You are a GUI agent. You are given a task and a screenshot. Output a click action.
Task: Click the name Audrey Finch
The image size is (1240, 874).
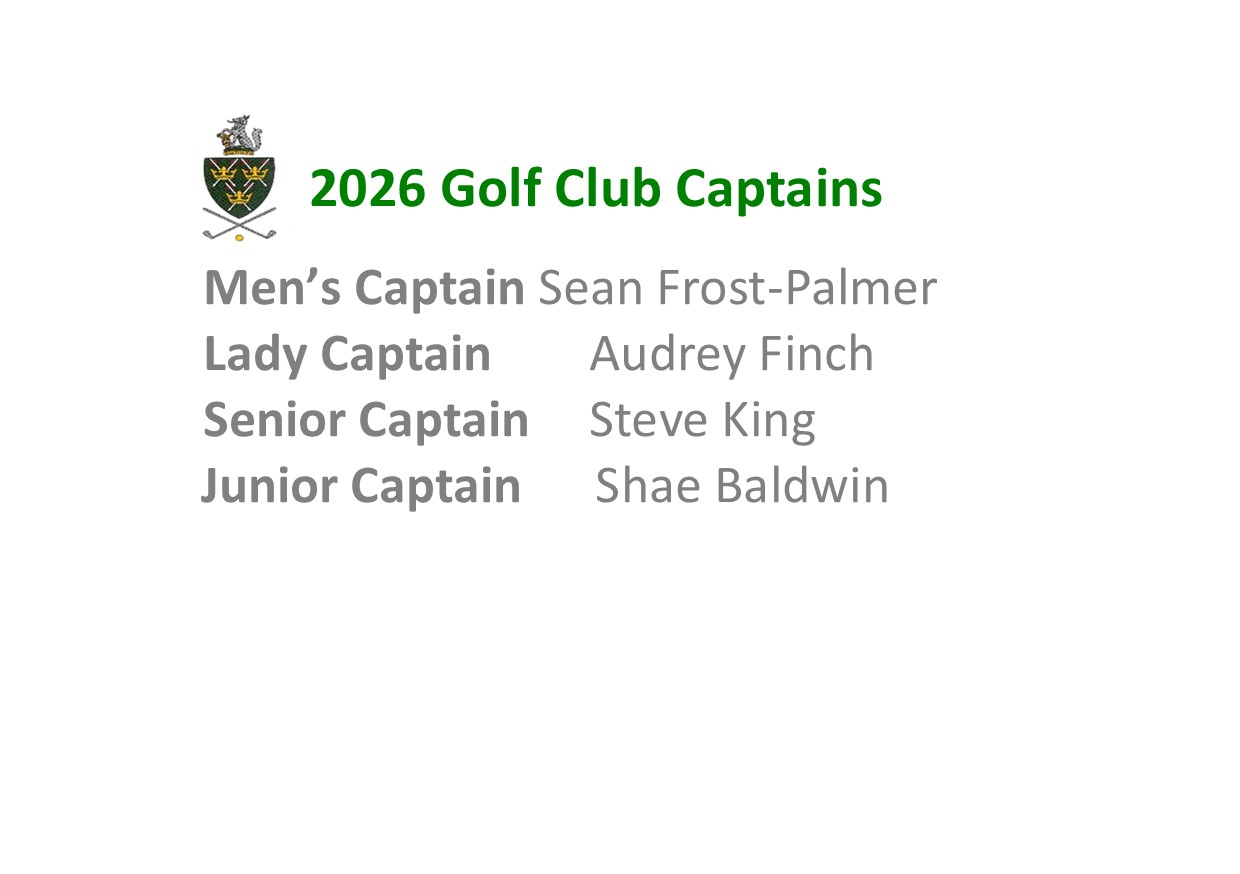731,355
